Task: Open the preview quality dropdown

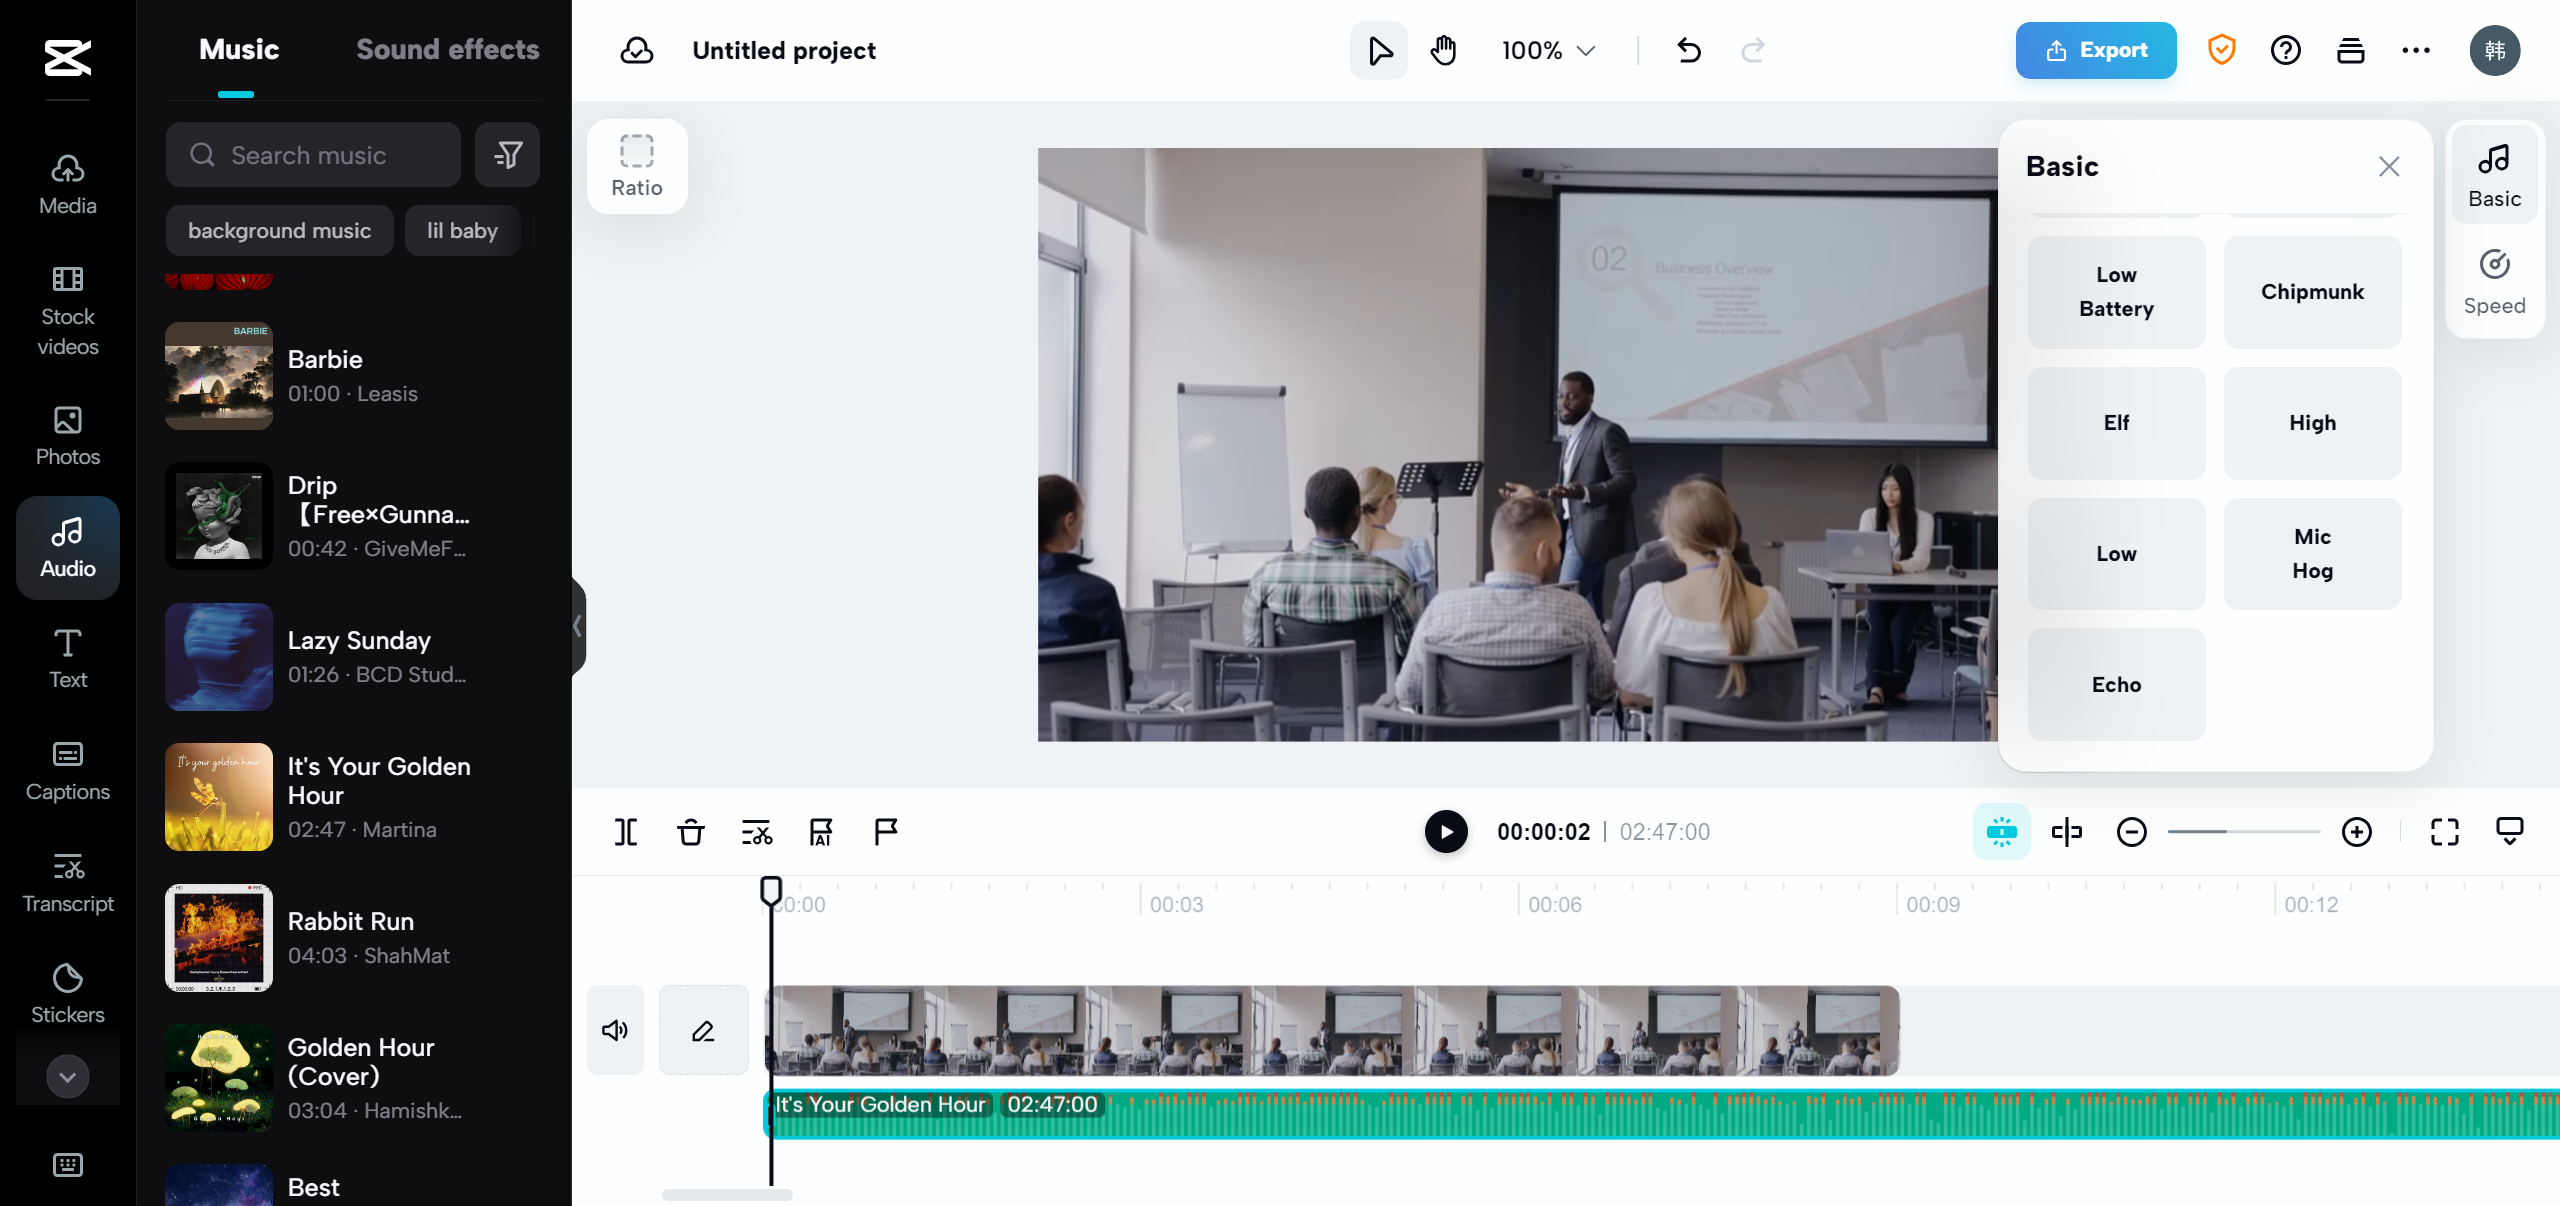Action: [2510, 831]
